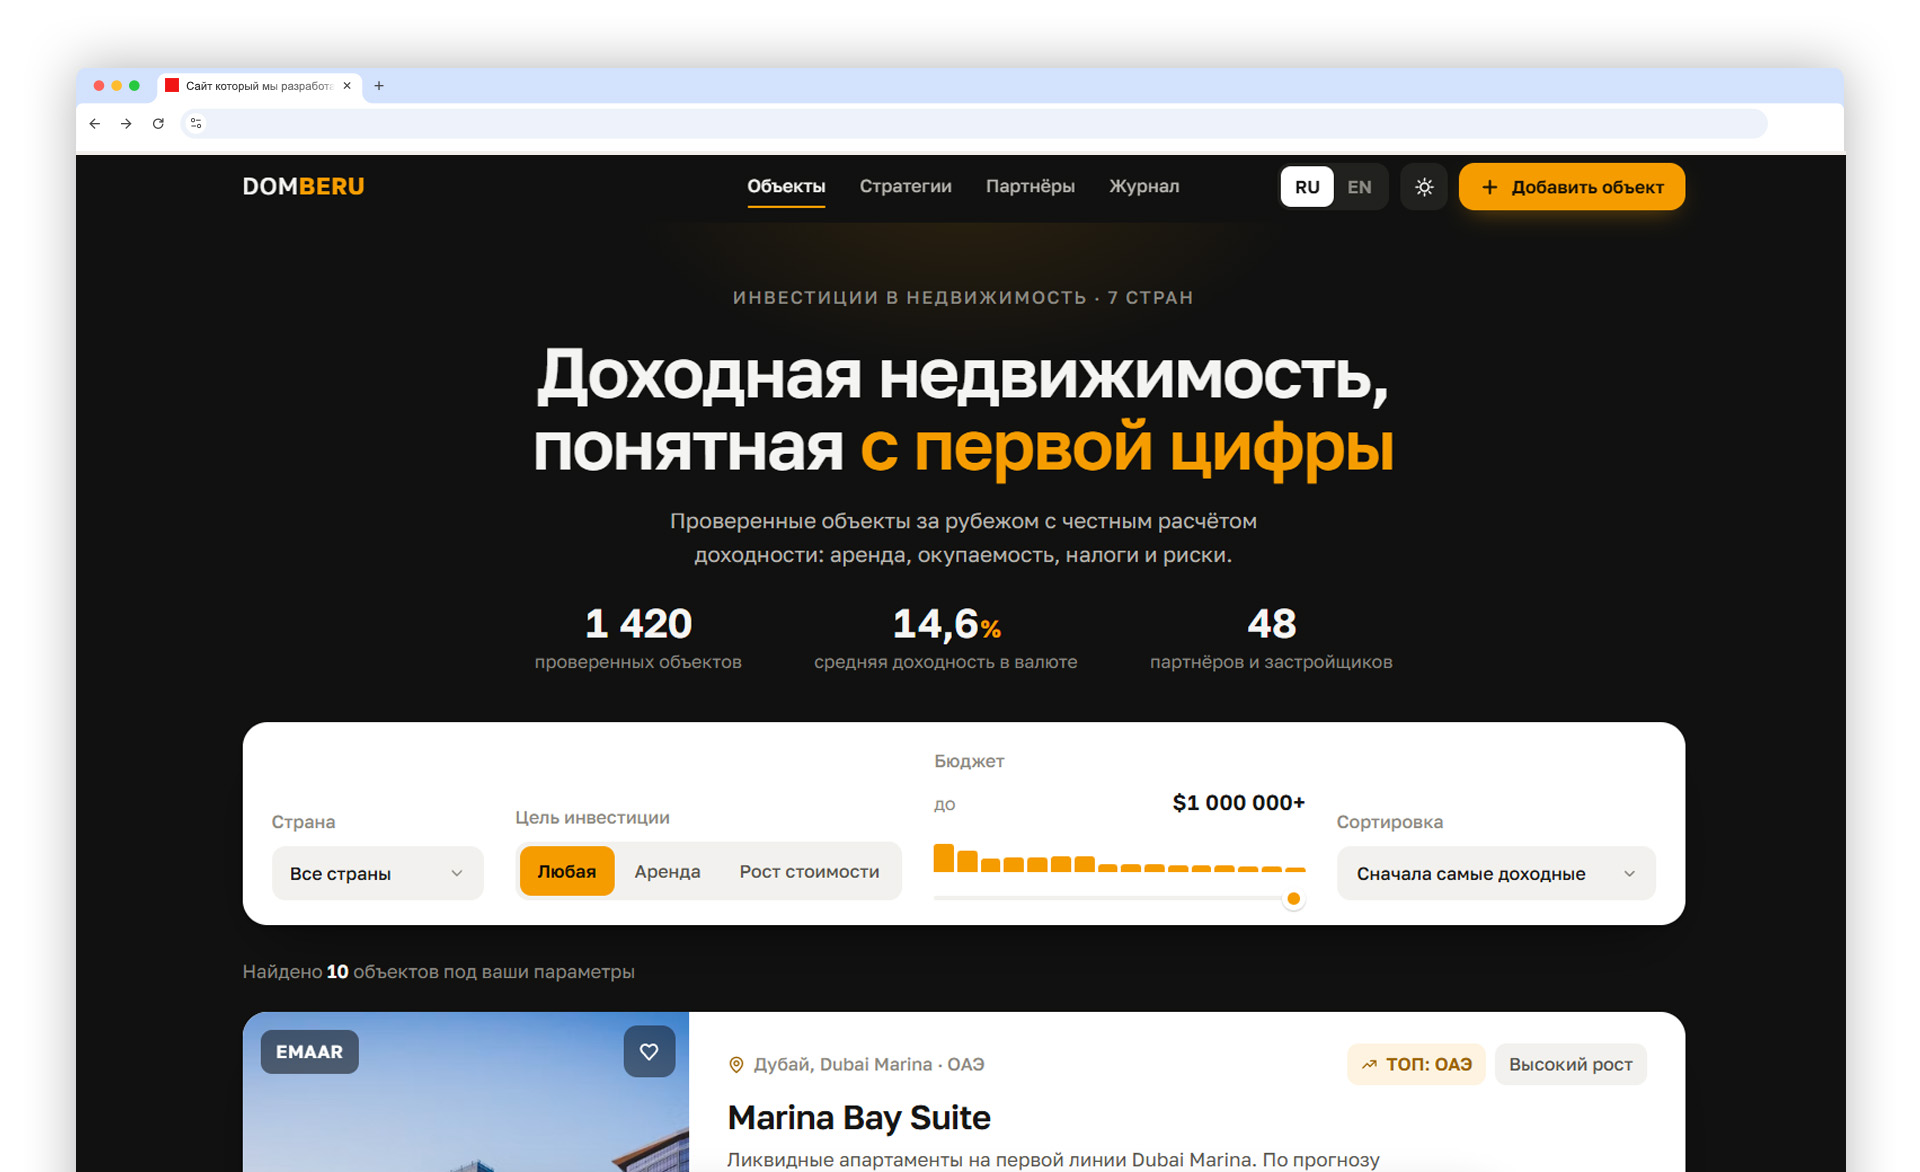This screenshot has width=1920, height=1172.
Task: Click the EMAAR developer badge
Action: tap(309, 1052)
